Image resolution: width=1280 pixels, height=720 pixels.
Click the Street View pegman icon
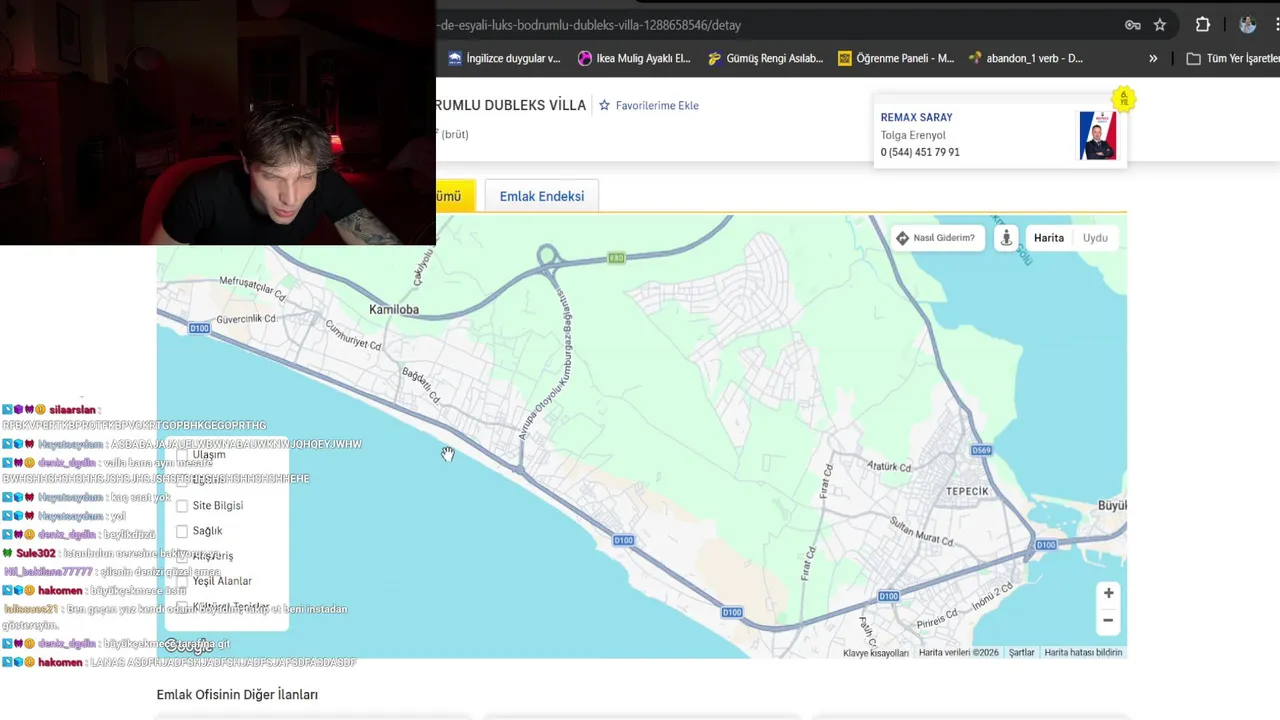(x=1006, y=238)
